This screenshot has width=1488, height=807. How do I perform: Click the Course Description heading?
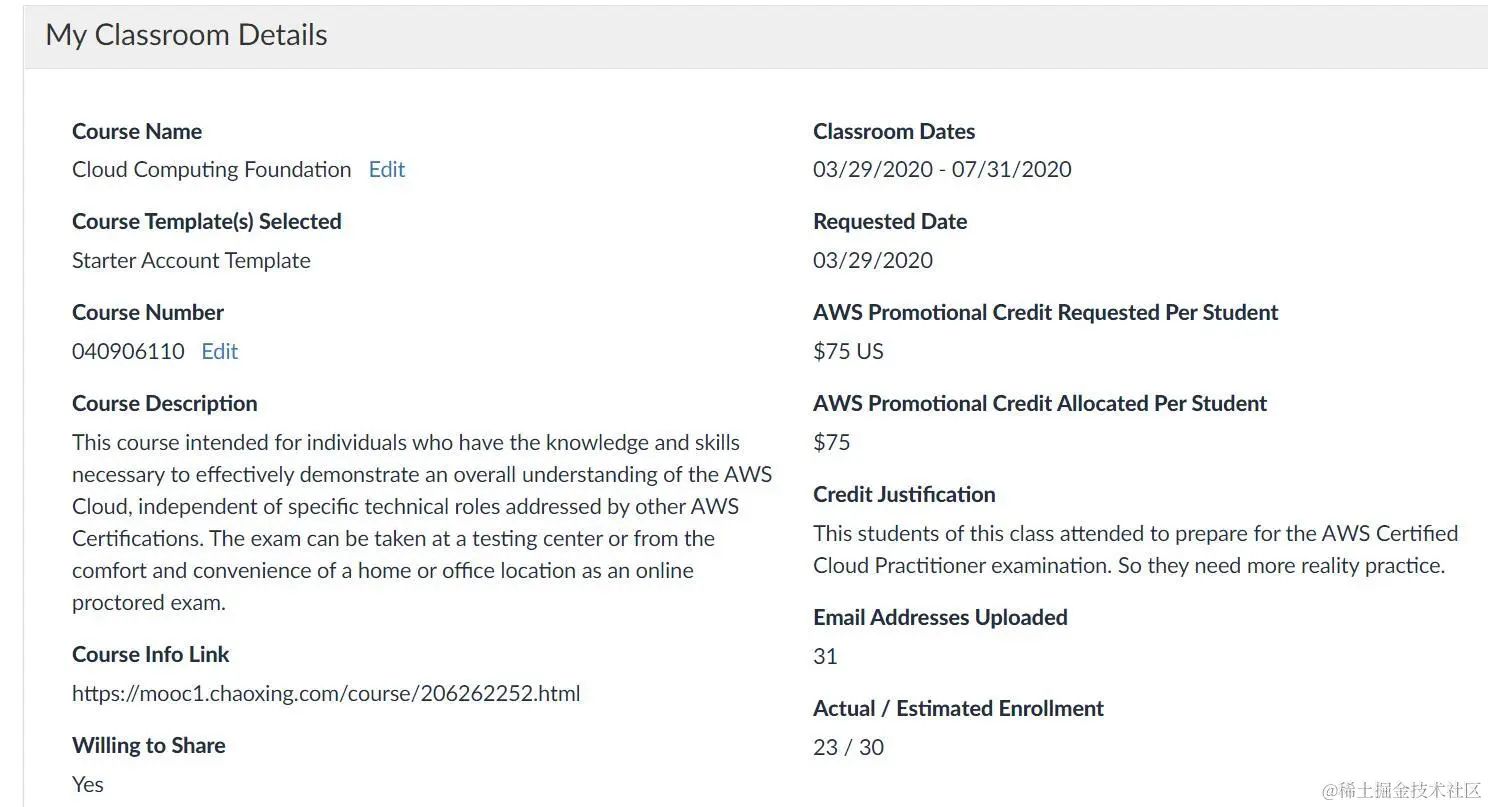tap(164, 403)
